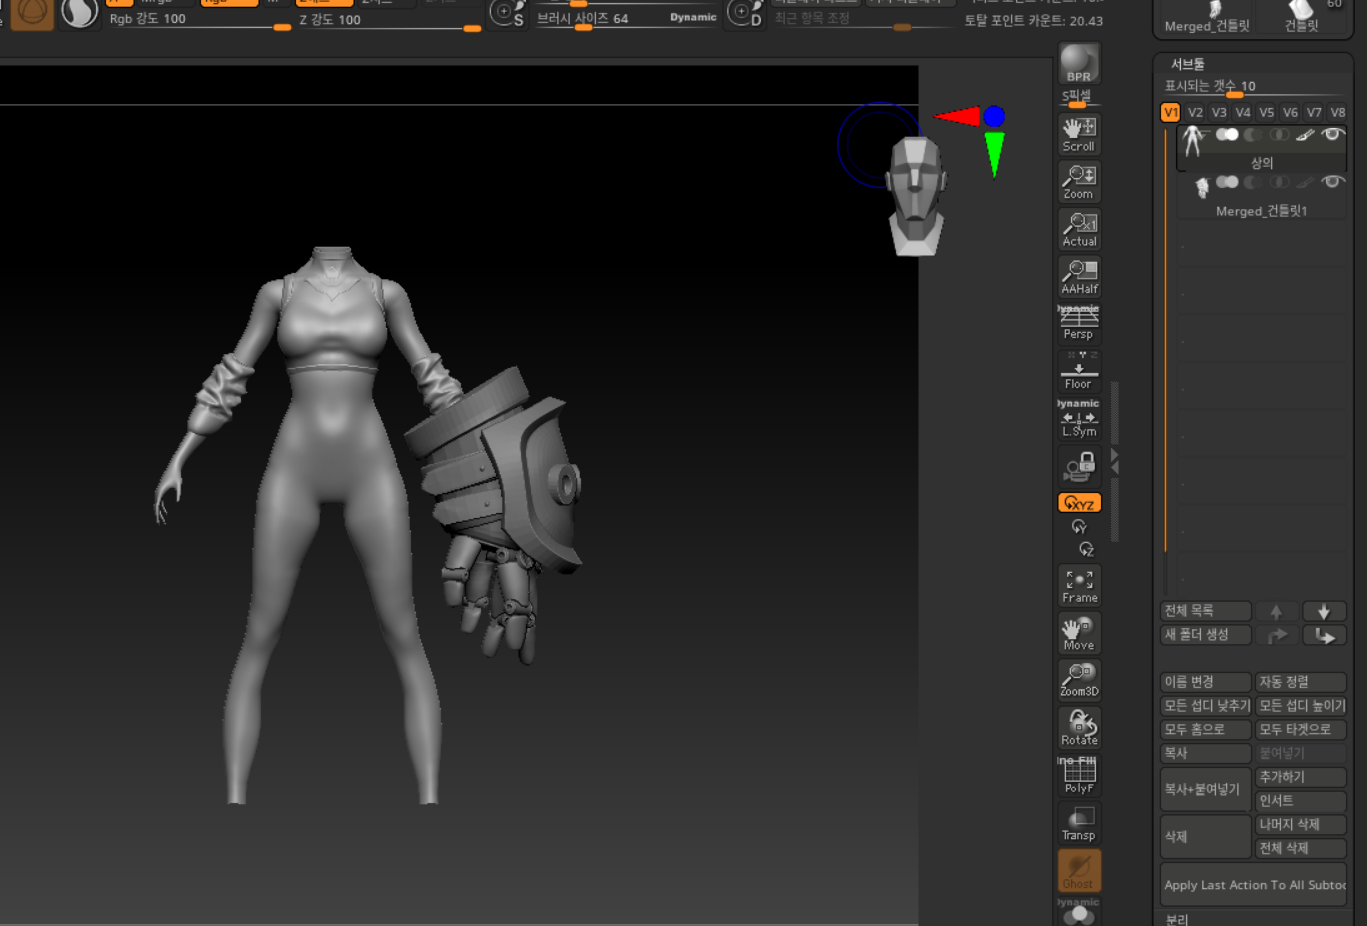Toggle Persp perspective mode
This screenshot has width=1367, height=926.
[x=1079, y=323]
